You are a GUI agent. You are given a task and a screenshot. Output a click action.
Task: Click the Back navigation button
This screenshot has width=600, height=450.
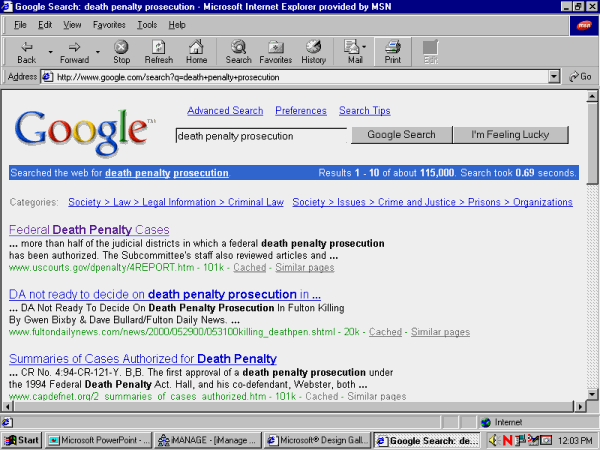25,51
